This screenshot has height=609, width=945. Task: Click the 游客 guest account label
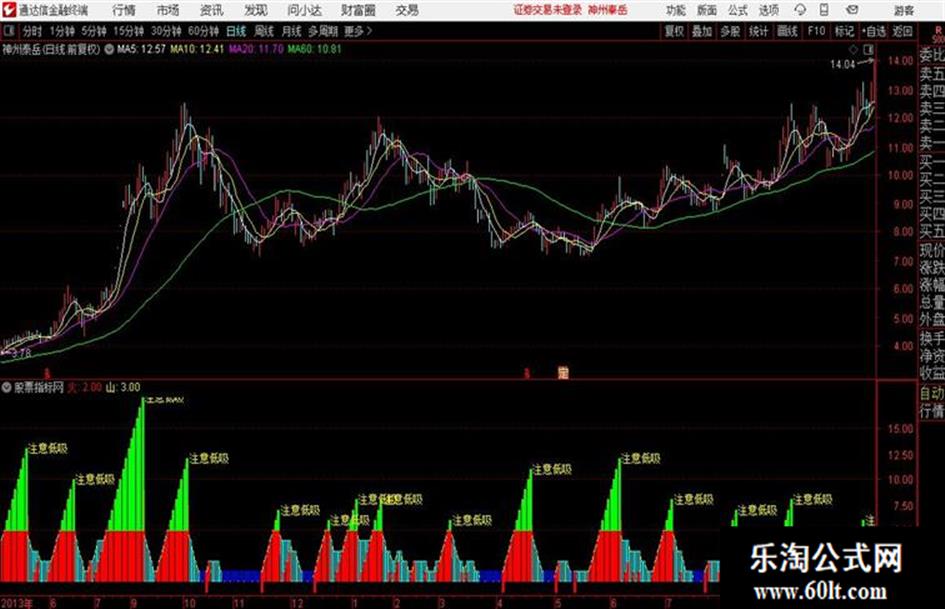(x=904, y=10)
